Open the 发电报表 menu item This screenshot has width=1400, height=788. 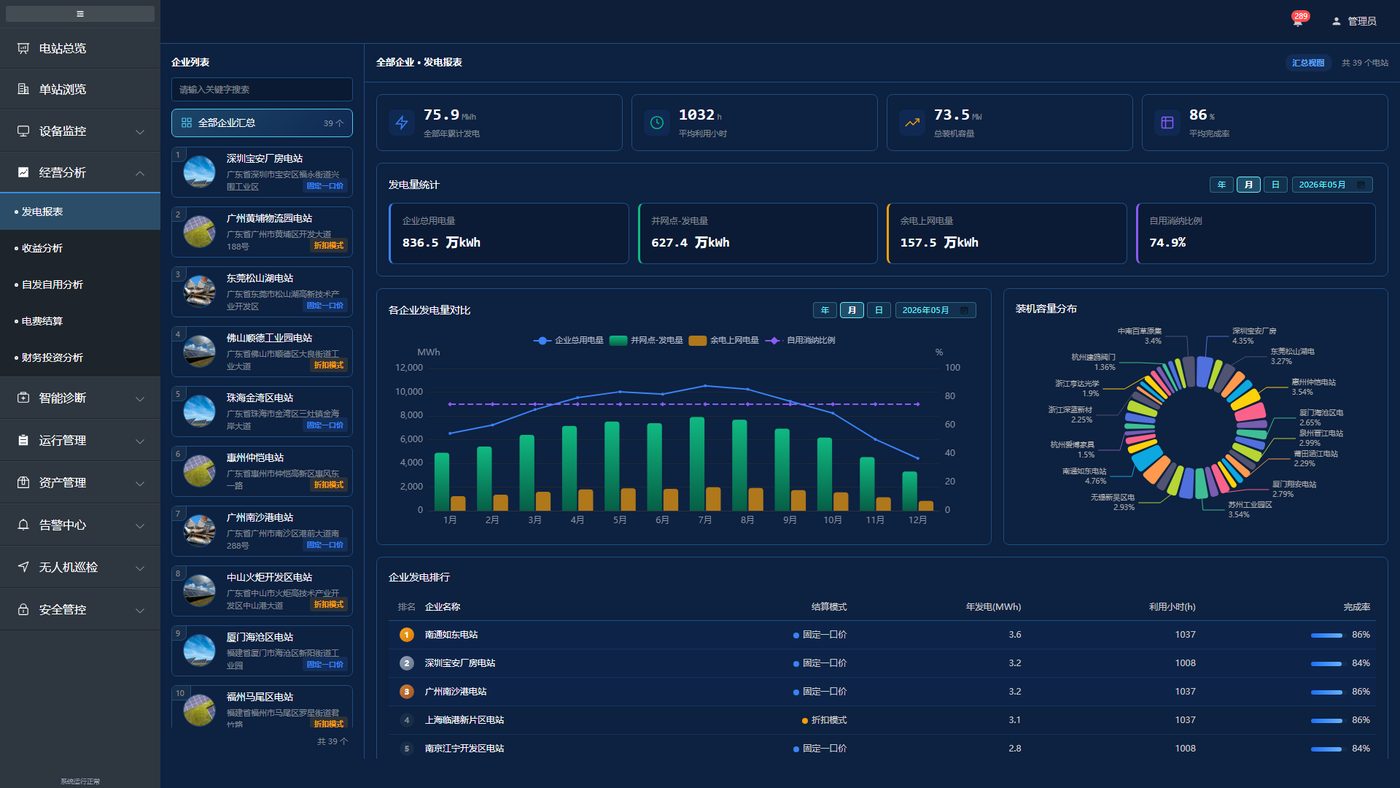tap(80, 212)
